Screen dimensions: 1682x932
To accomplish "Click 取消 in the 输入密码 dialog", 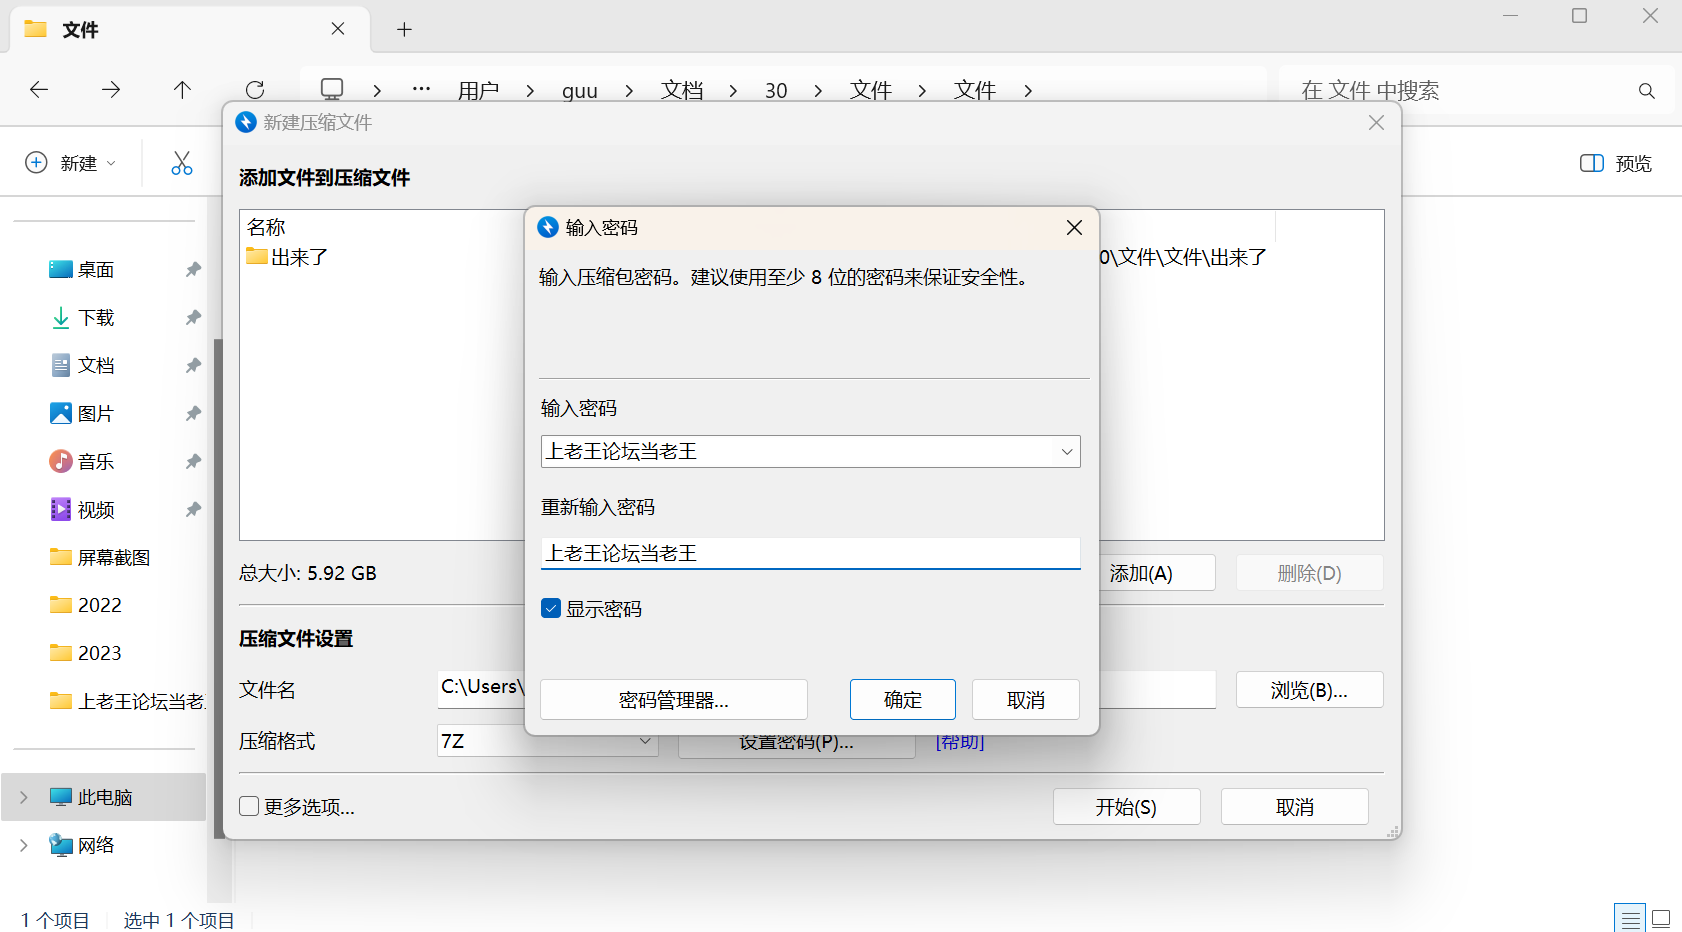I will click(x=1026, y=700).
